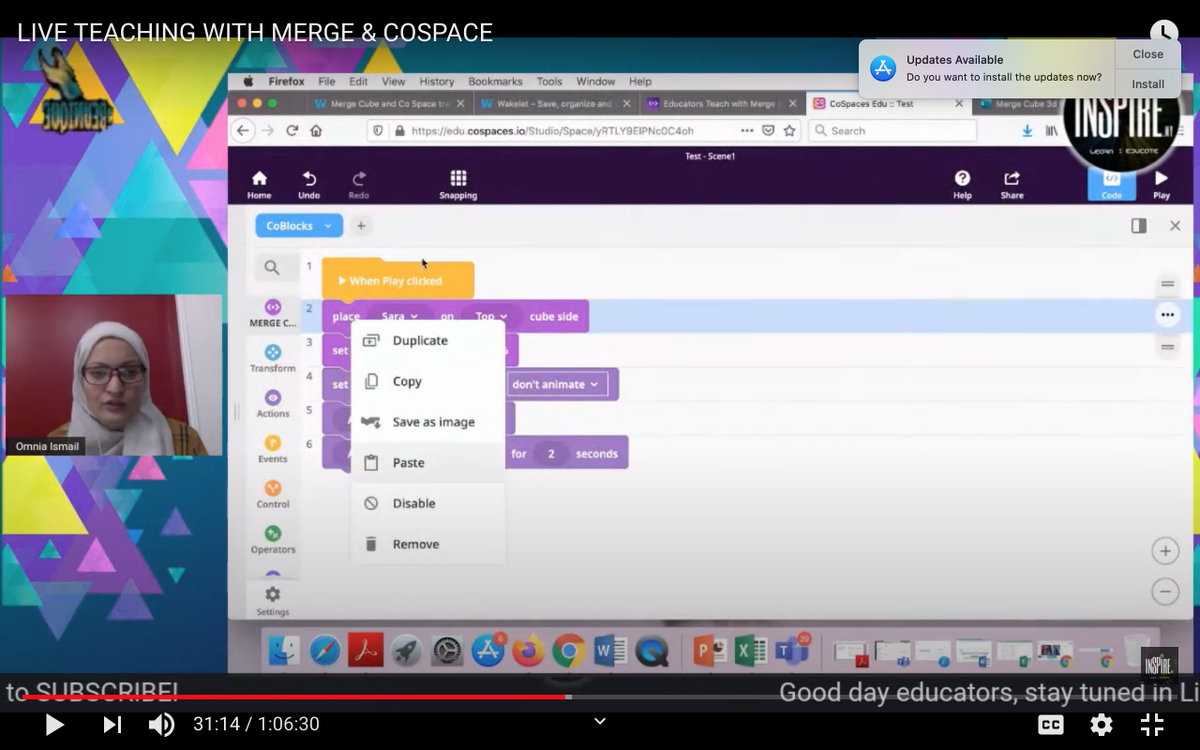Open the three-dot options on line 2
1200x750 pixels.
click(x=1167, y=315)
